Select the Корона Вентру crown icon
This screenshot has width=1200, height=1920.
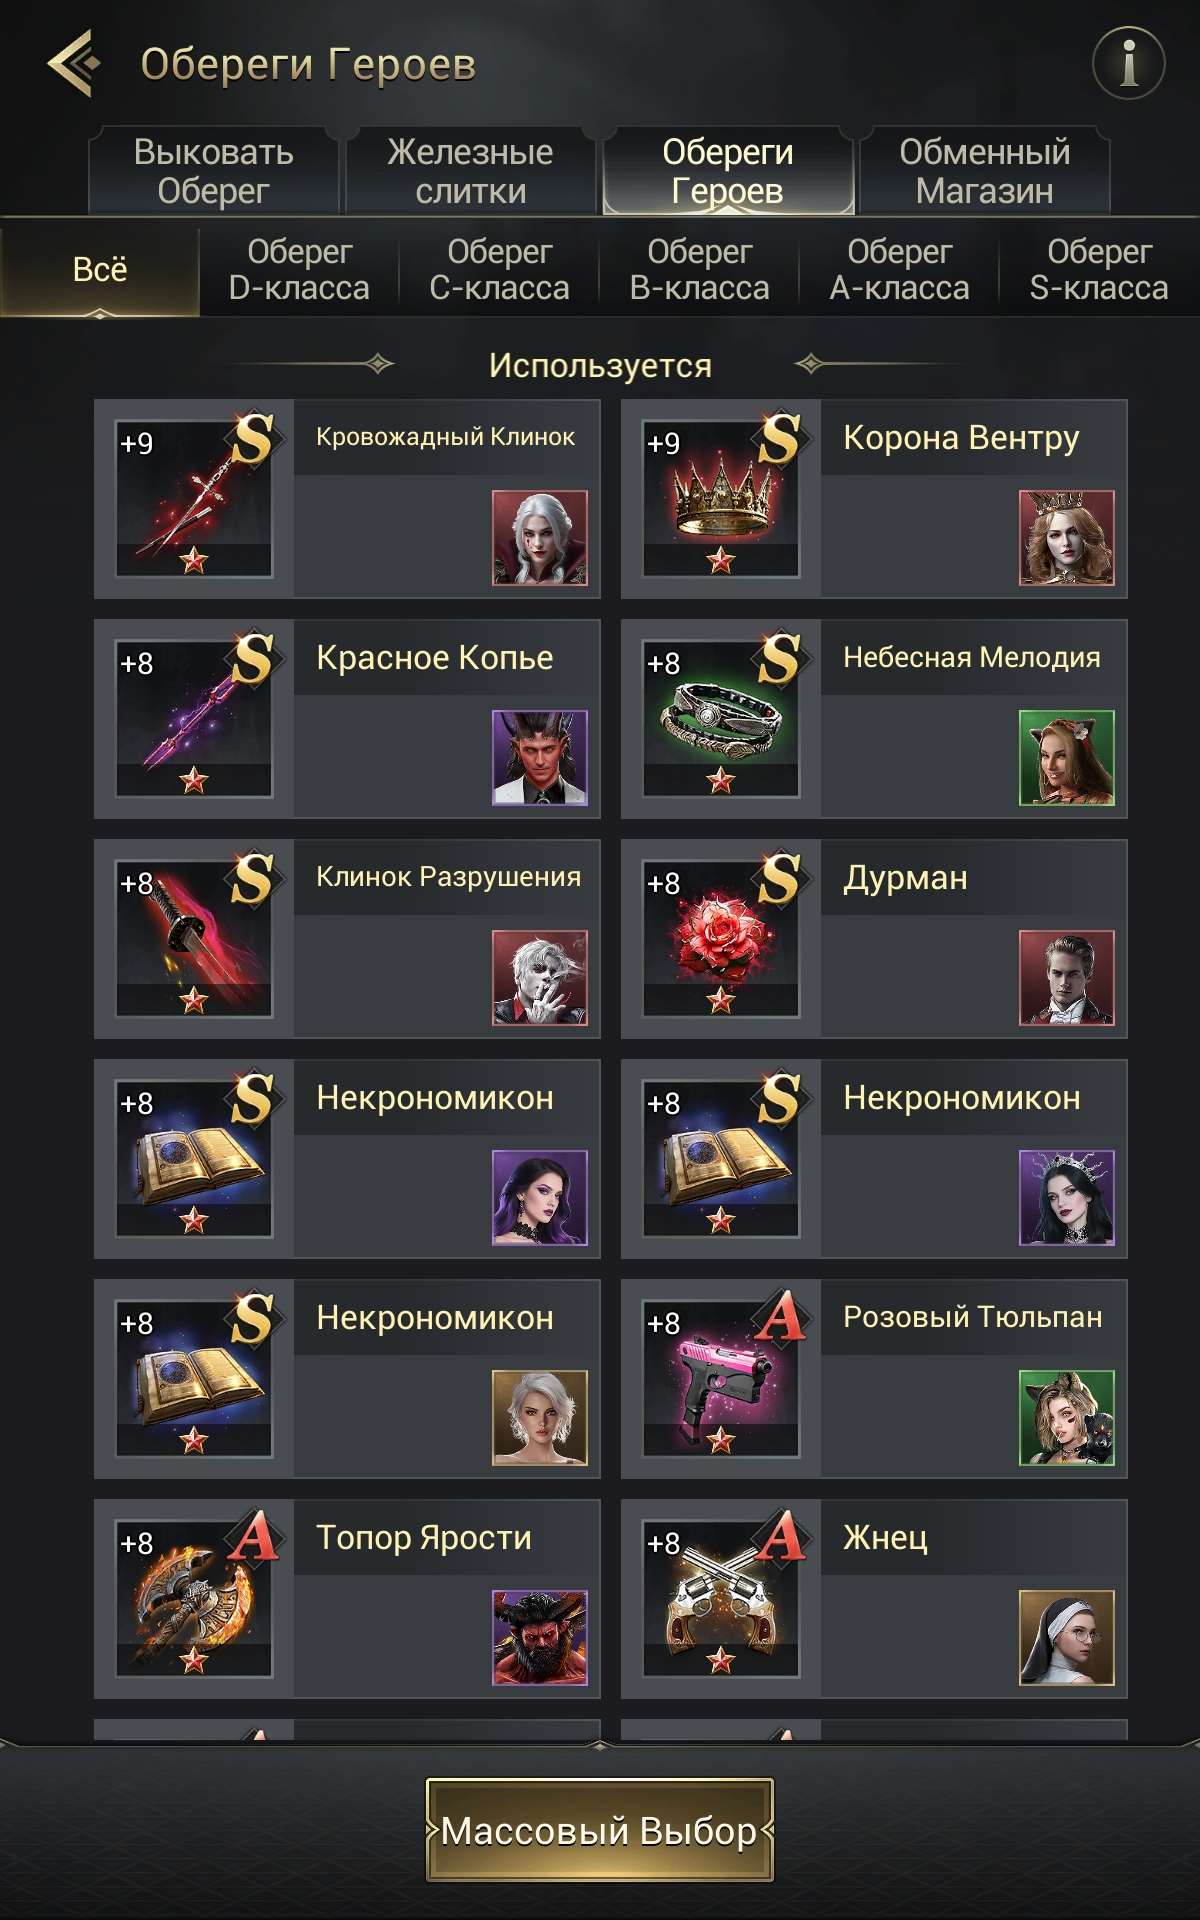click(x=721, y=499)
